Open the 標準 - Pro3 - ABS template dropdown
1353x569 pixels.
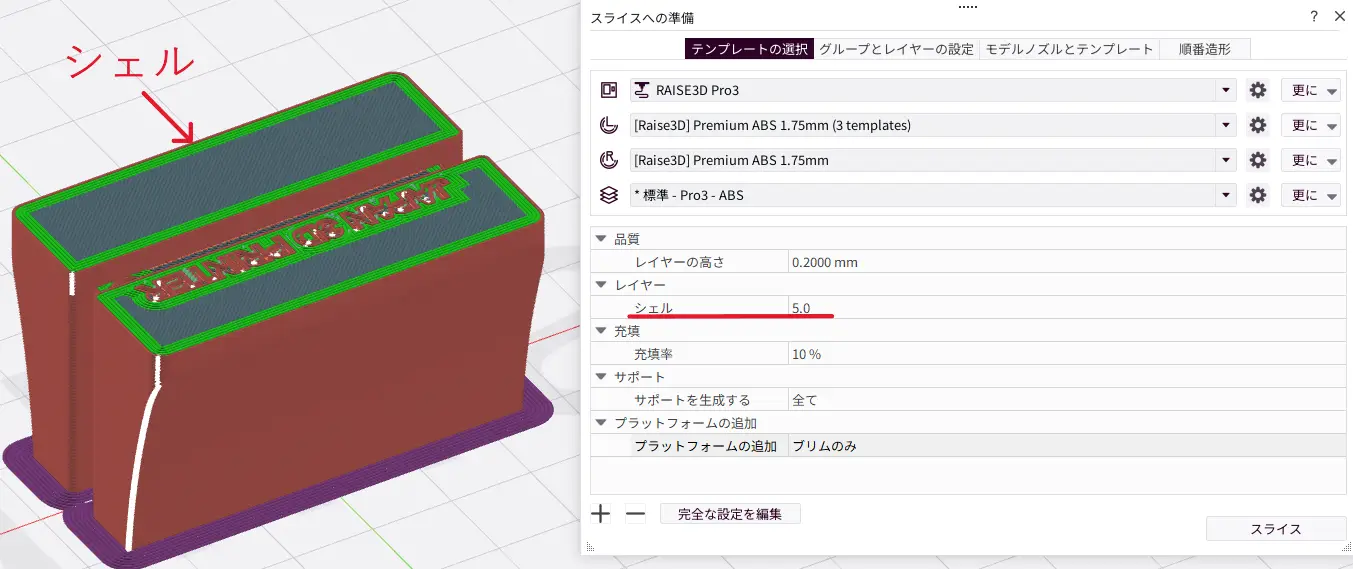click(x=1226, y=195)
